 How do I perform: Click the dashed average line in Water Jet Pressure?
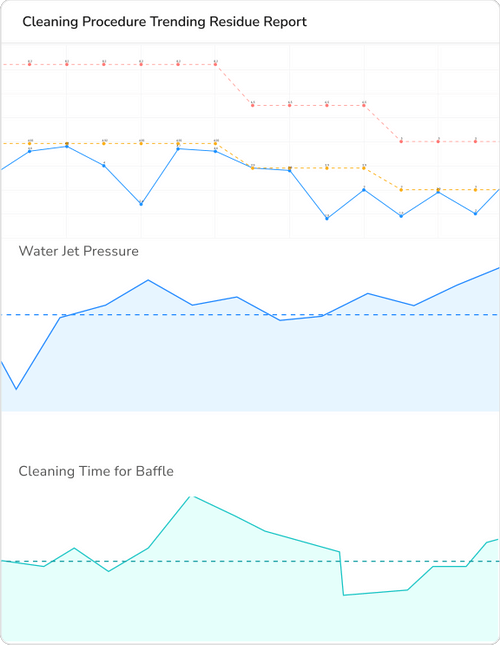click(x=250, y=315)
